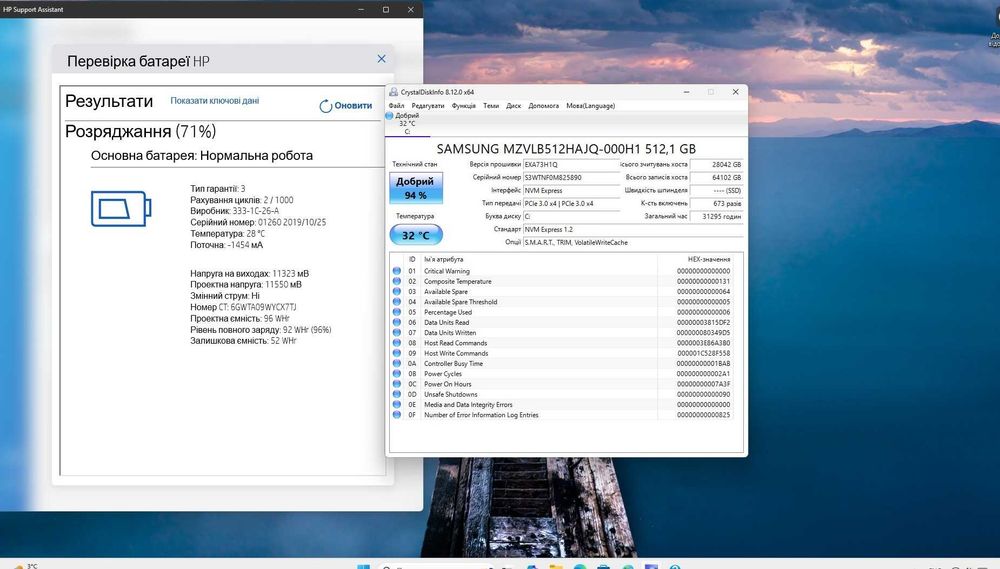The height and width of the screenshot is (569, 1000).
Task: Click status circle beside Available Spare Threshold
Action: pos(397,302)
